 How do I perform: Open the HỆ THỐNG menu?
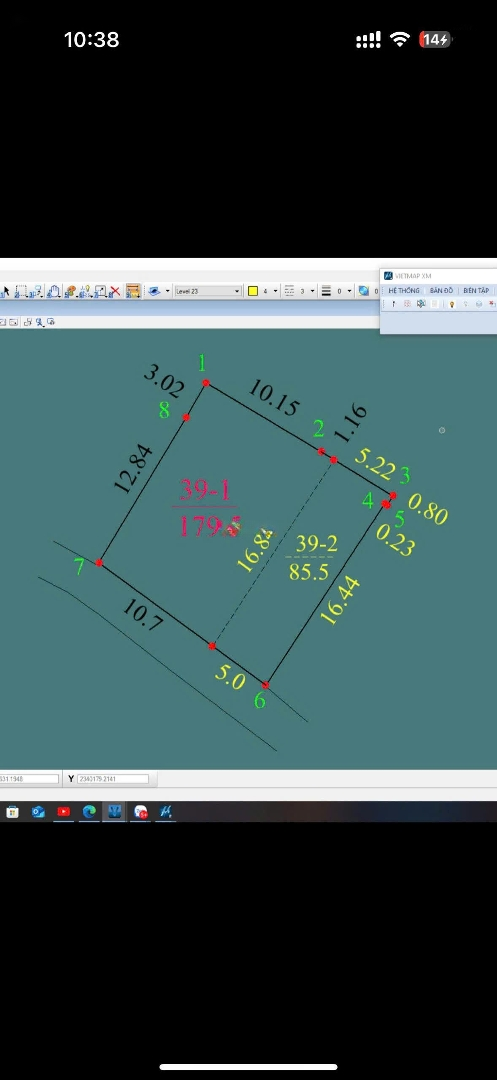tap(403, 291)
